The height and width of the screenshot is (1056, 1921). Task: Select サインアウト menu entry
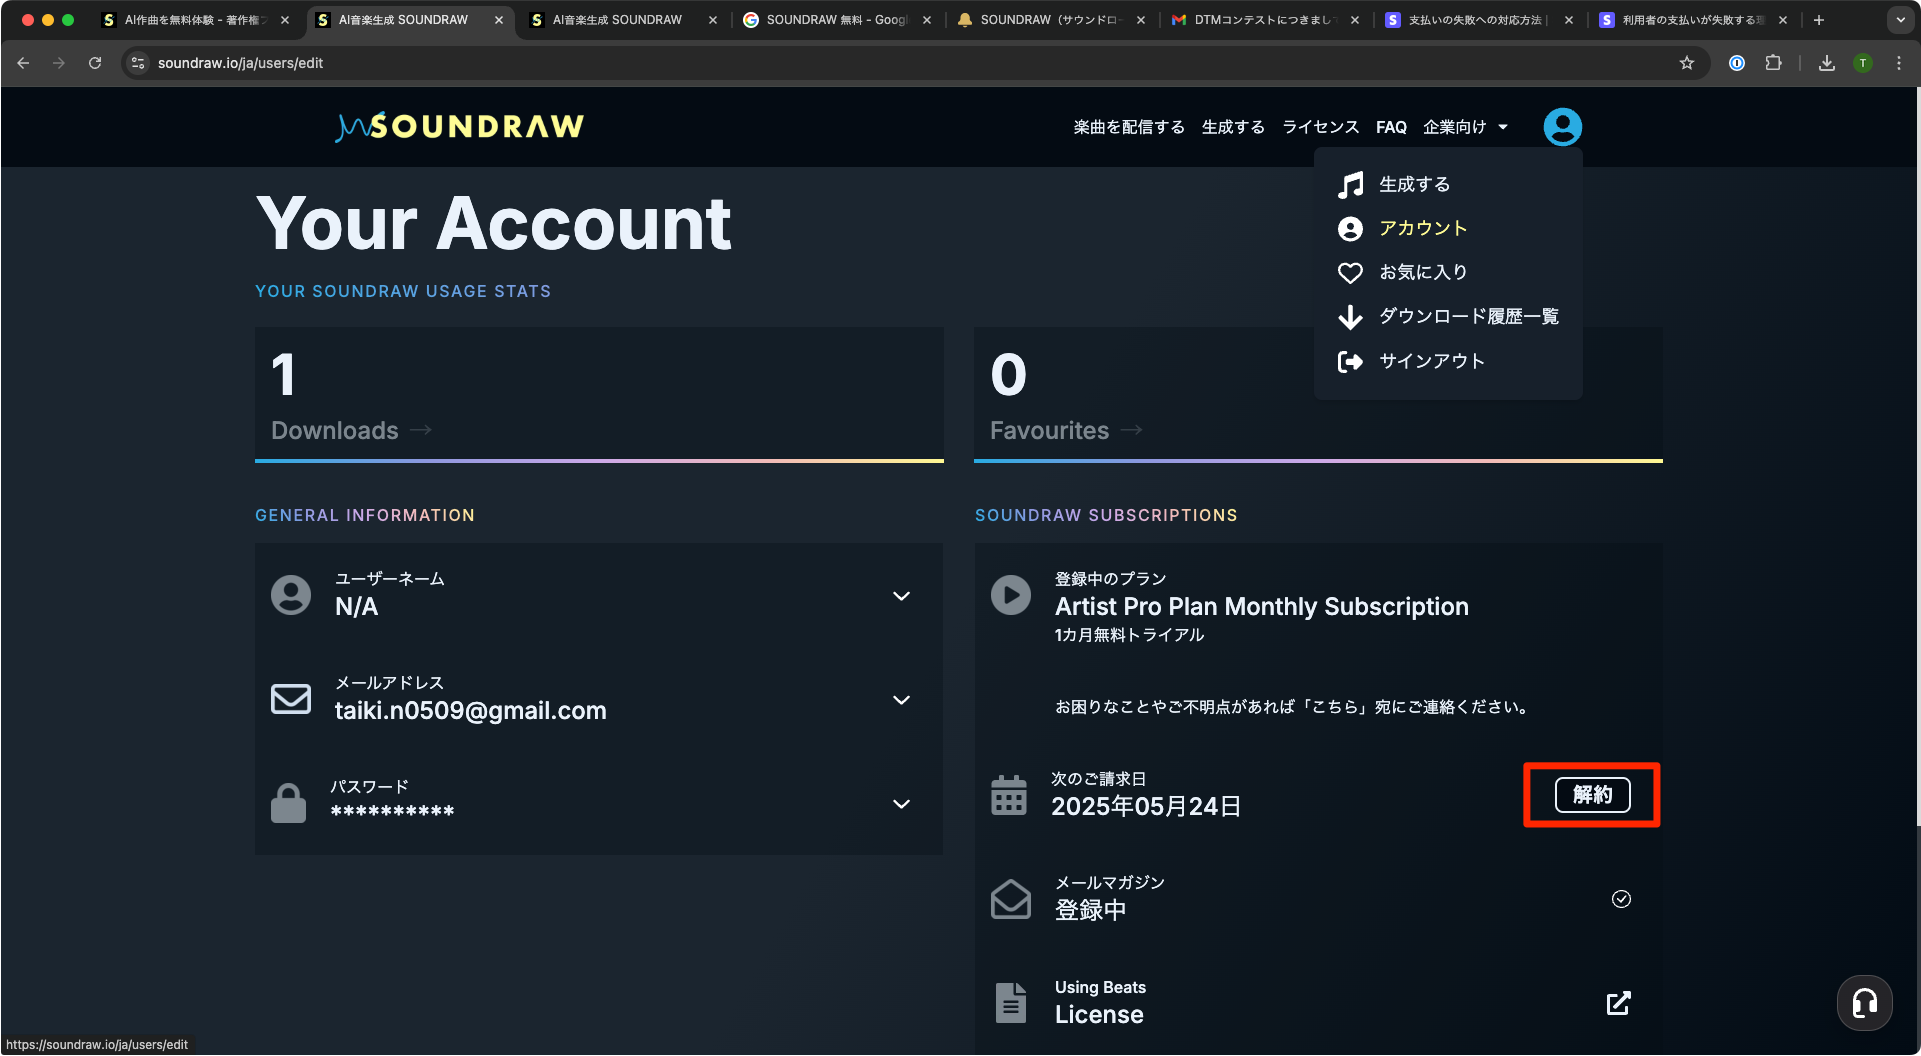(1432, 361)
